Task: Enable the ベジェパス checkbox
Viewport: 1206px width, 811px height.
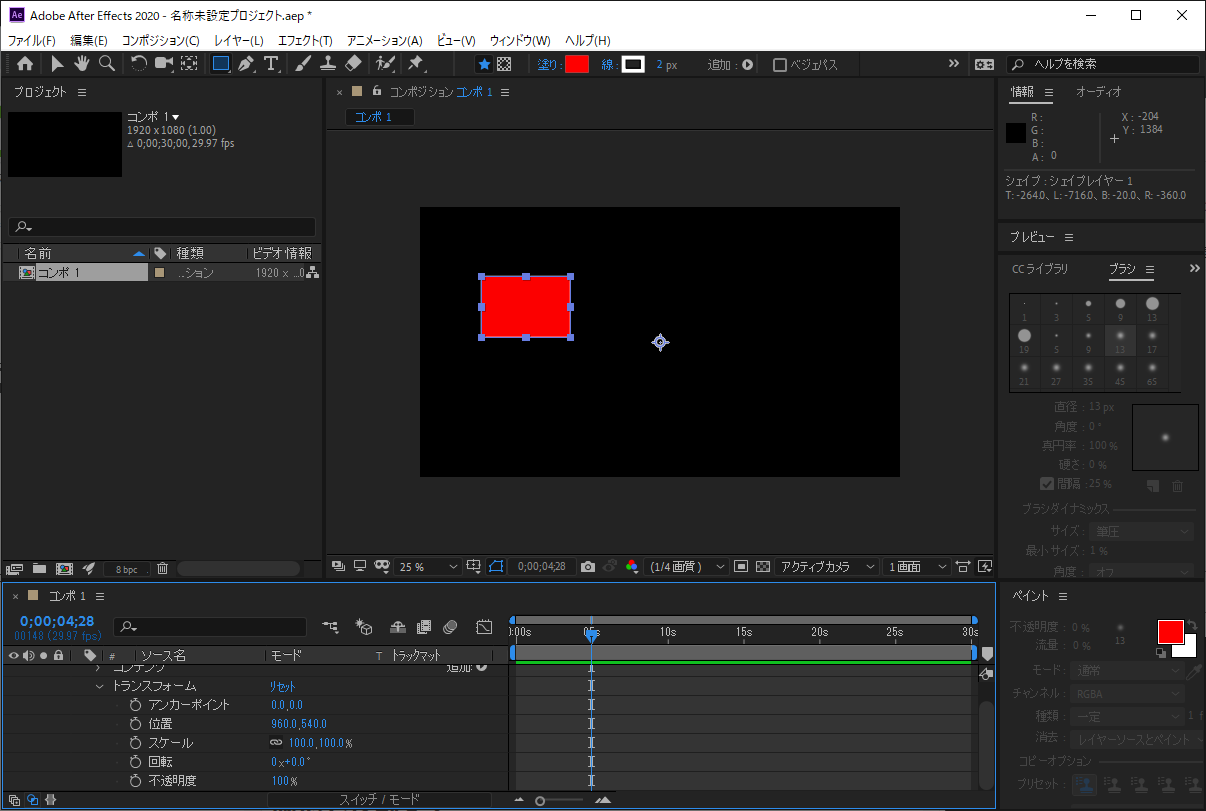Action: pos(780,65)
